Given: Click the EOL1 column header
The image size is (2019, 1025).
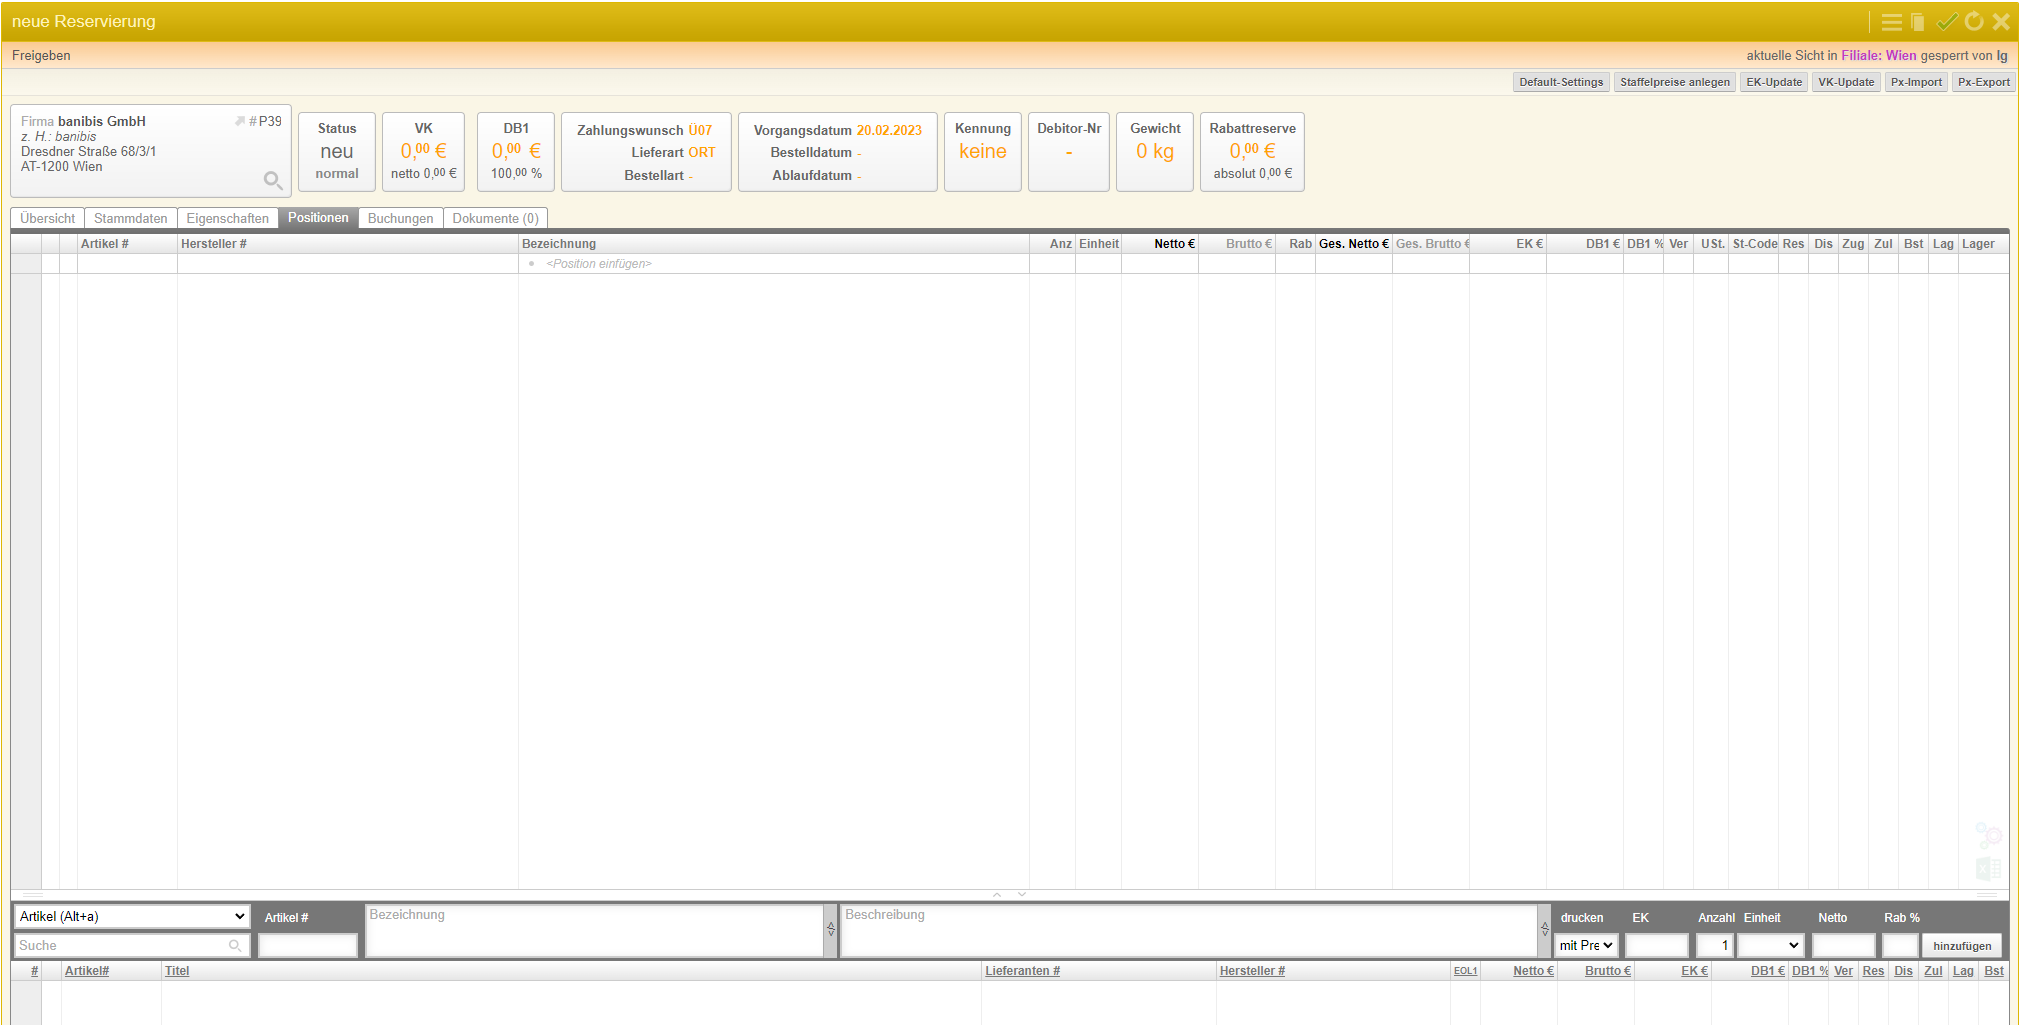Looking at the screenshot, I should 1465,971.
